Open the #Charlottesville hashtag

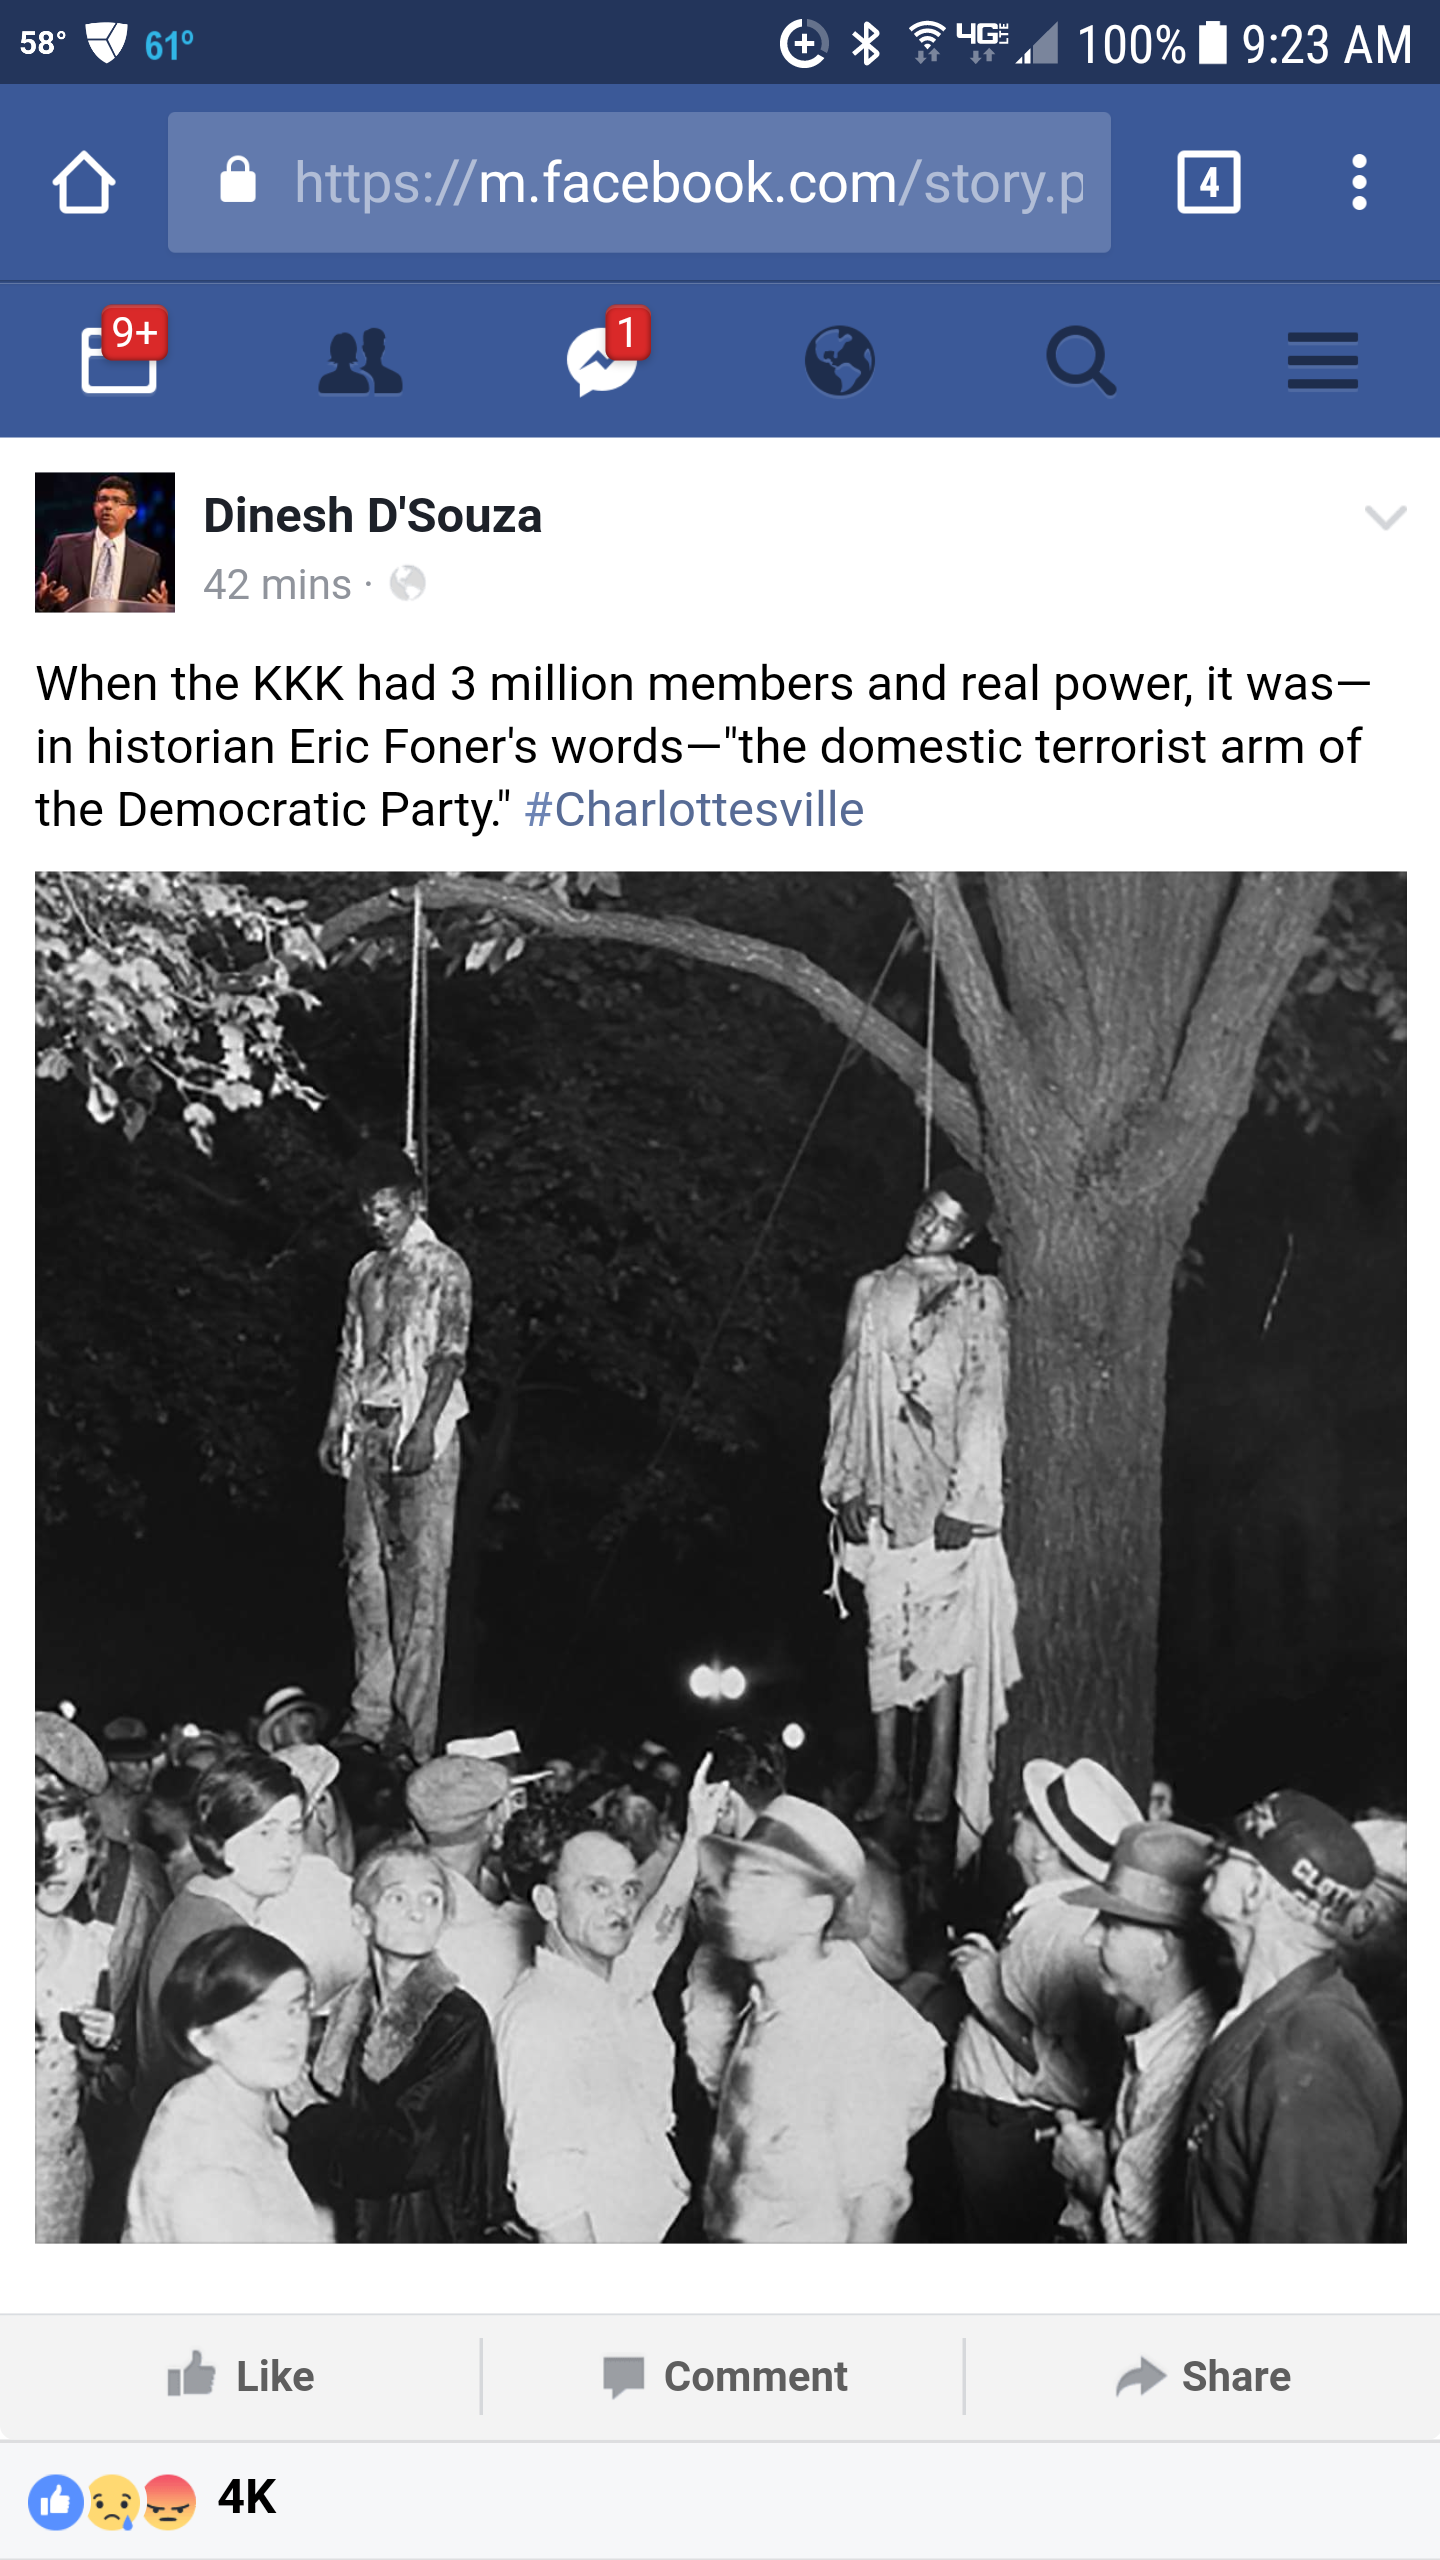[x=694, y=810]
